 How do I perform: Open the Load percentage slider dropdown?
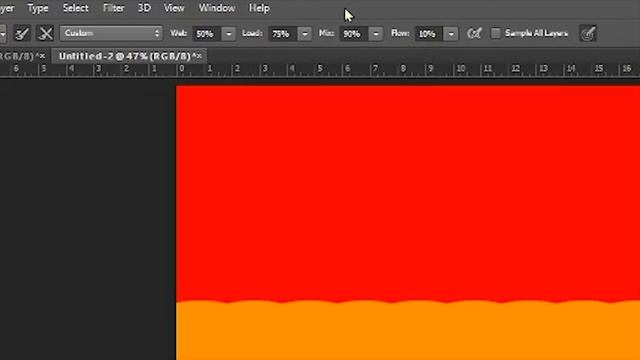pyautogui.click(x=304, y=33)
